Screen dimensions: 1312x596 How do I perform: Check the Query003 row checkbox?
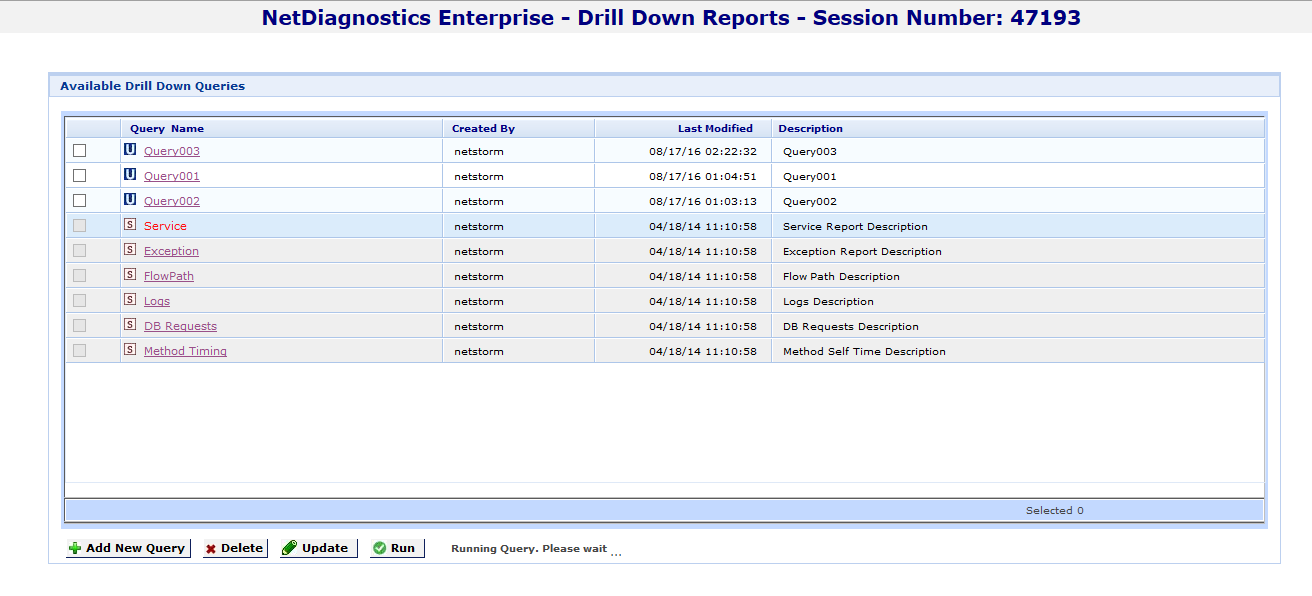tap(80, 151)
